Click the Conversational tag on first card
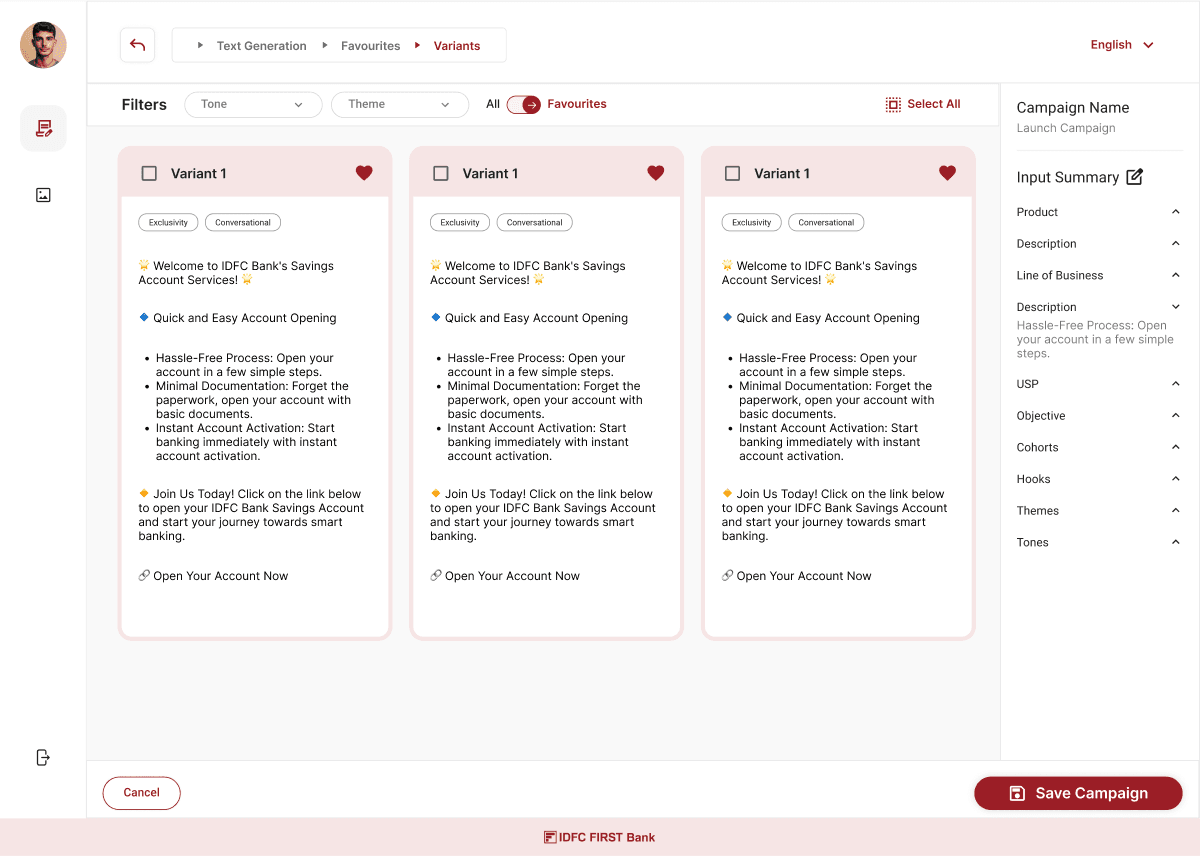Image resolution: width=1200 pixels, height=856 pixels. 243,222
